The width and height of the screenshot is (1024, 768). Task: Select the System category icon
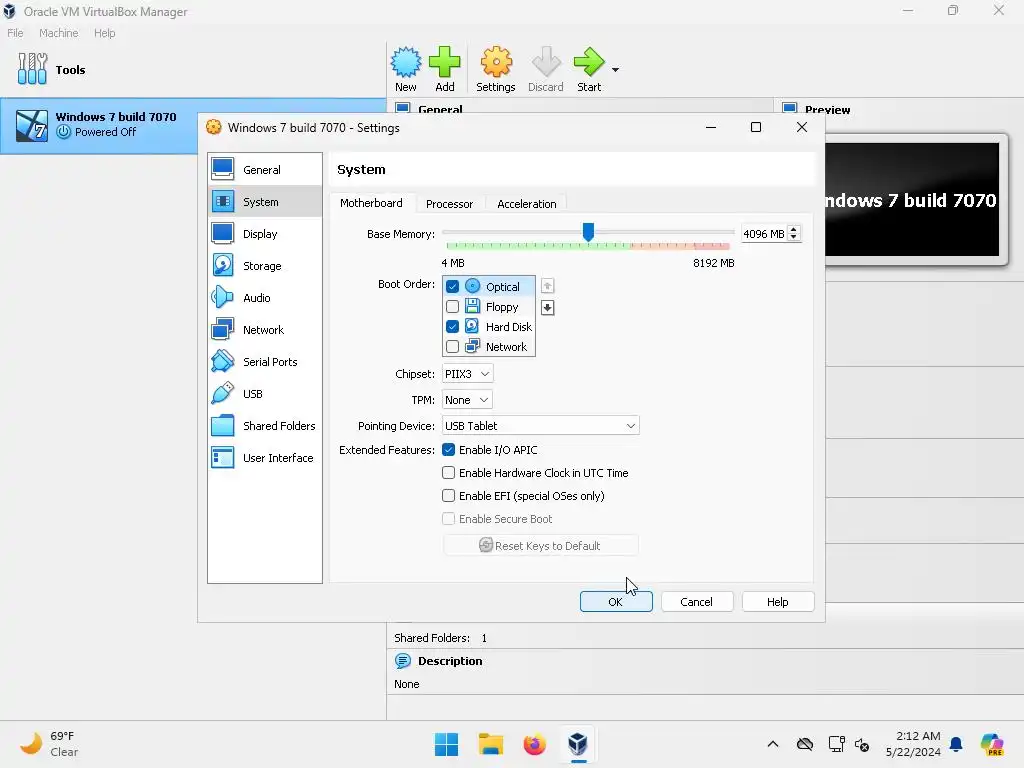(223, 201)
